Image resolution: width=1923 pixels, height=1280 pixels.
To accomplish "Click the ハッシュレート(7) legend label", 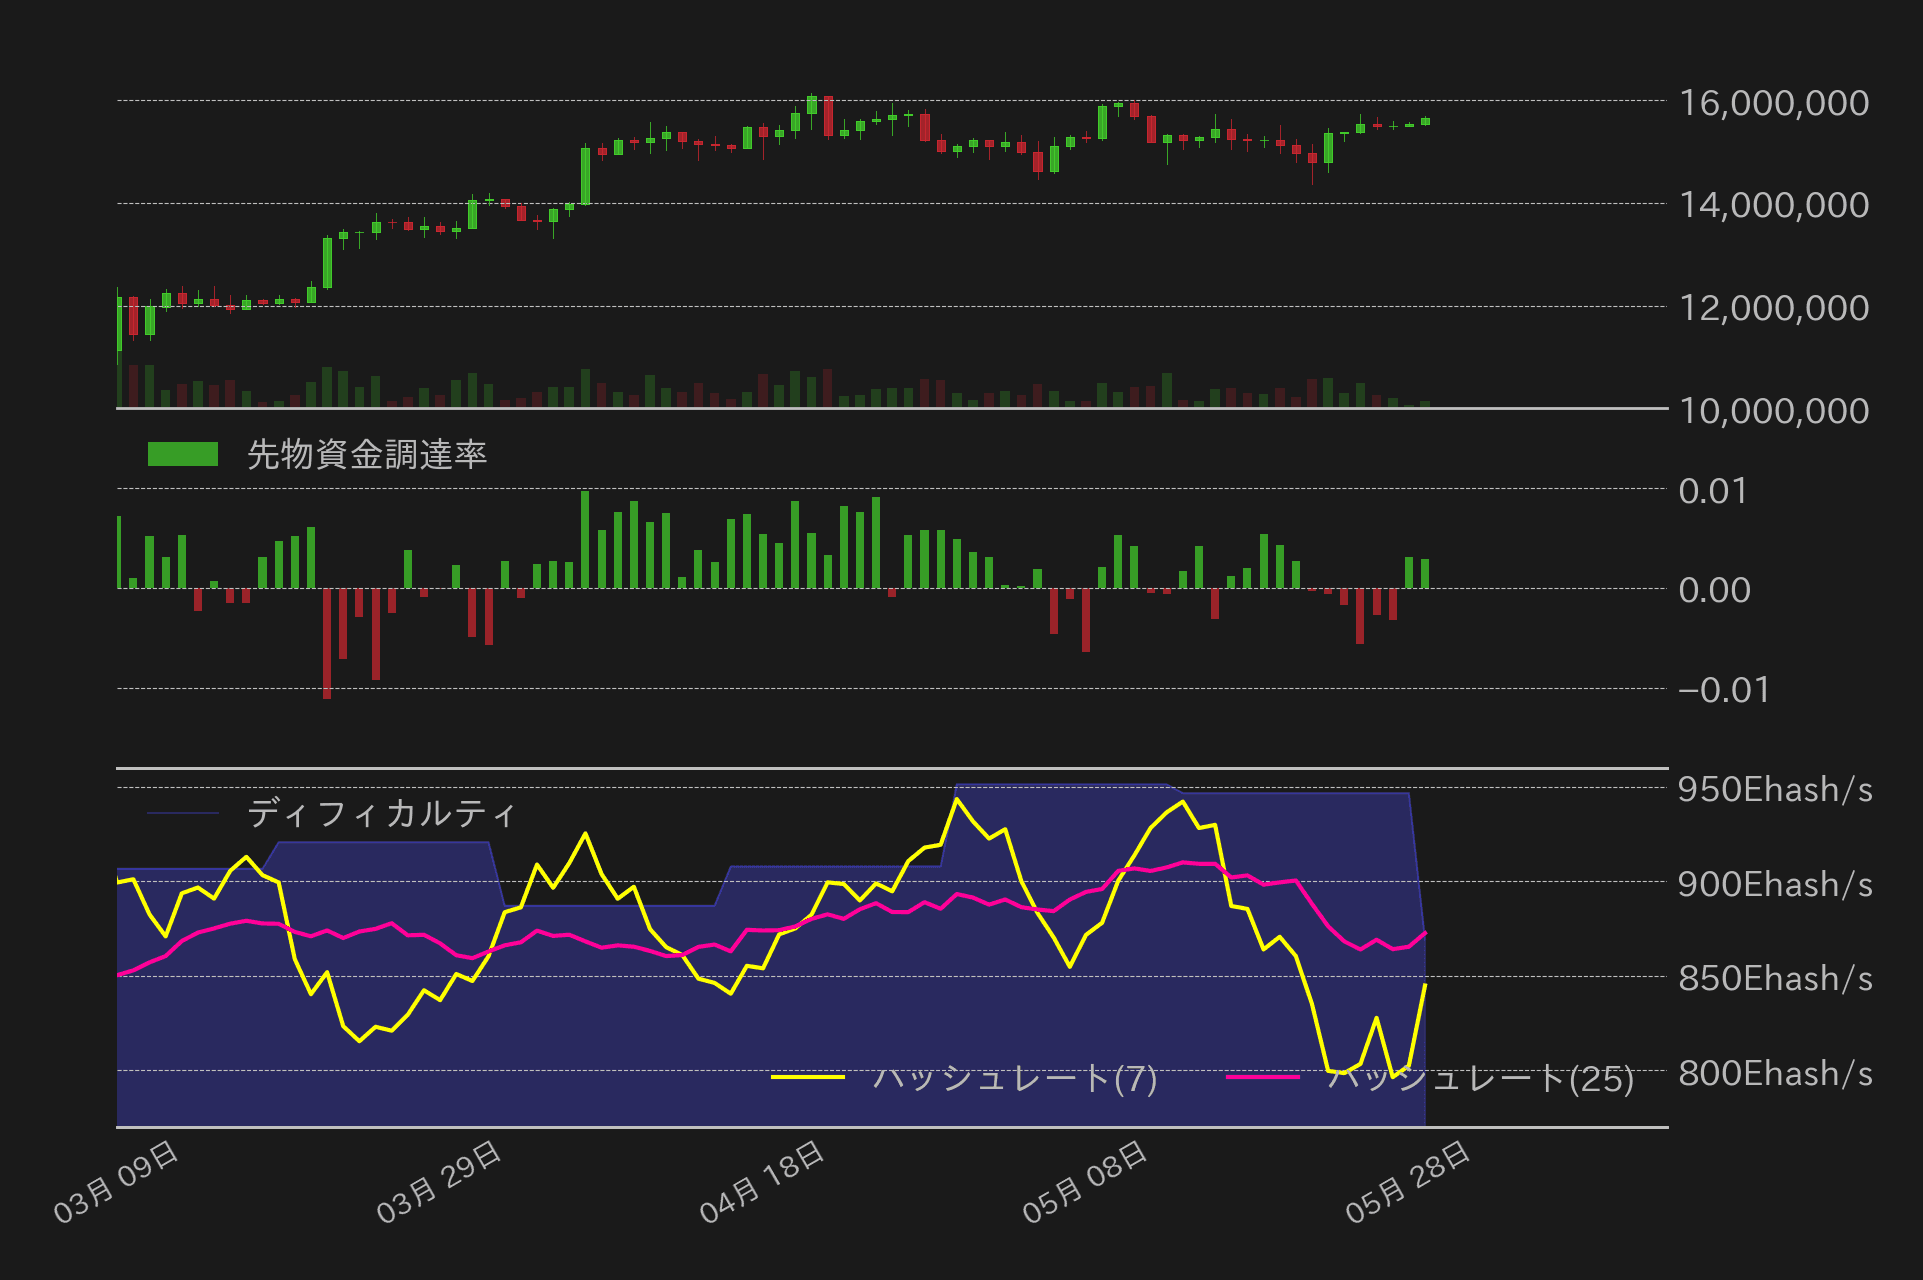I will coord(1014,1078).
